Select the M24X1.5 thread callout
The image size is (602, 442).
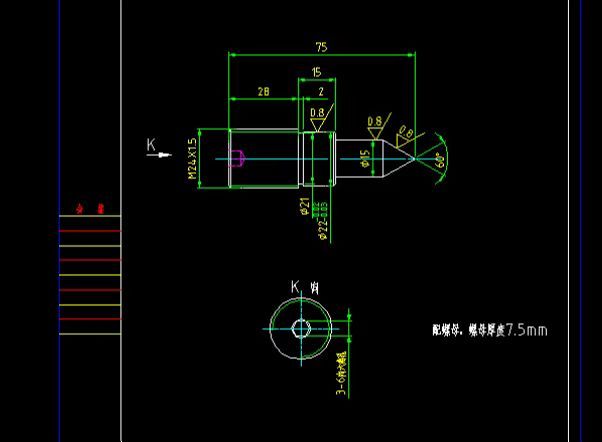click(192, 158)
